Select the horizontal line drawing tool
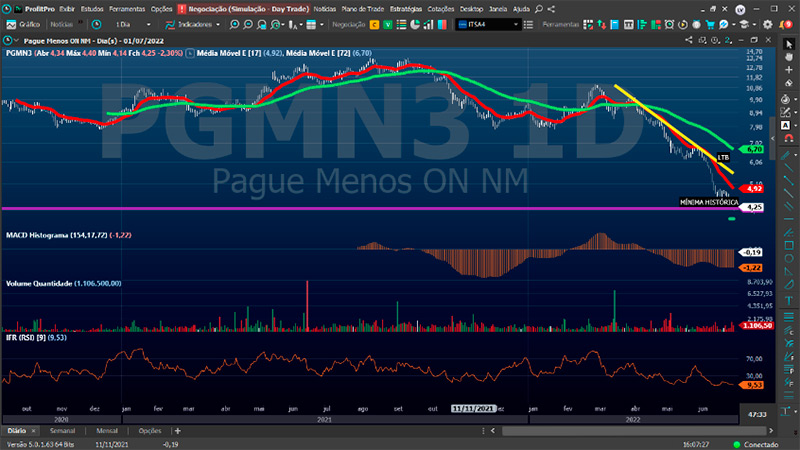 789,219
